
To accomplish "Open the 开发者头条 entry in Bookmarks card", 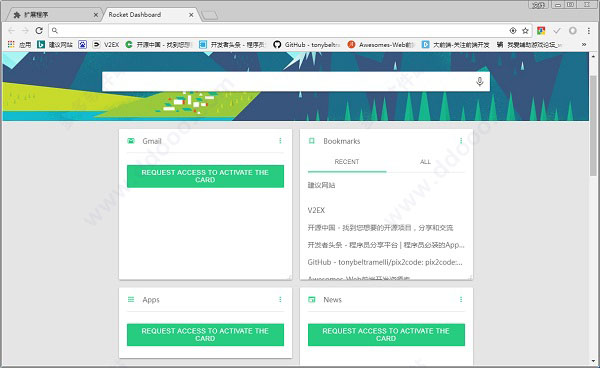I will click(386, 245).
